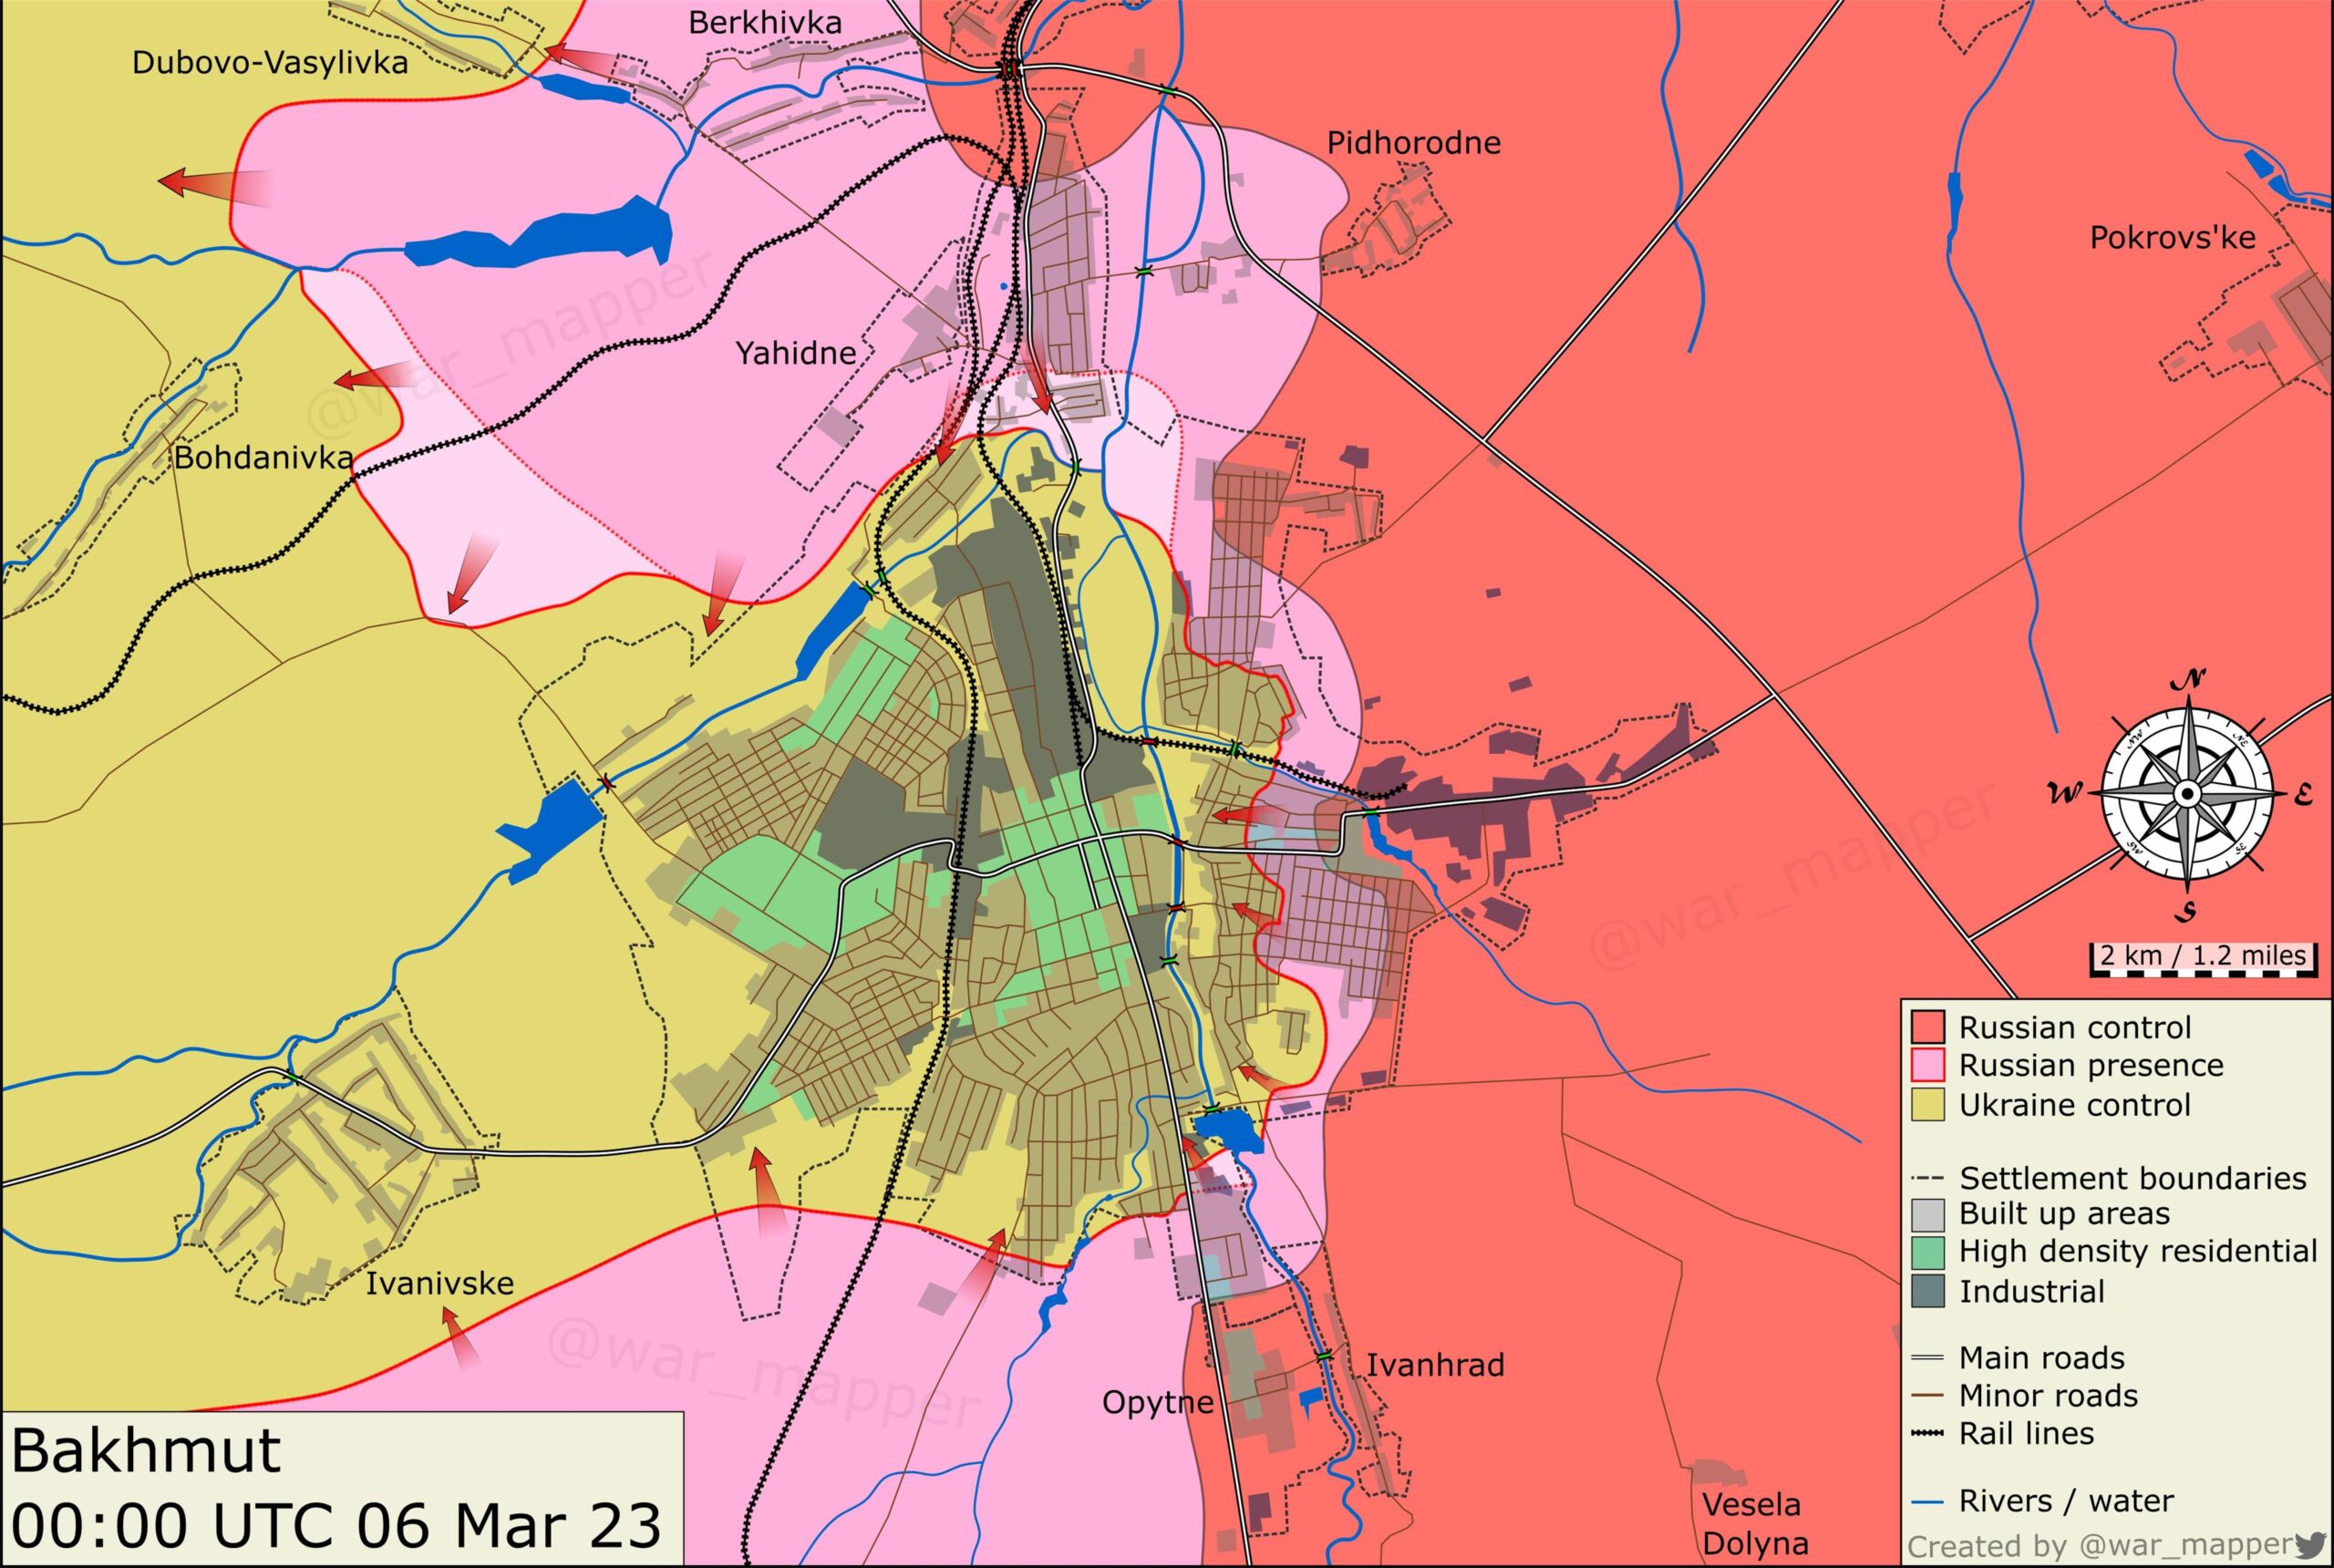Click the Built up areas legend swatch
This screenshot has width=2334, height=1568.
(1927, 1214)
